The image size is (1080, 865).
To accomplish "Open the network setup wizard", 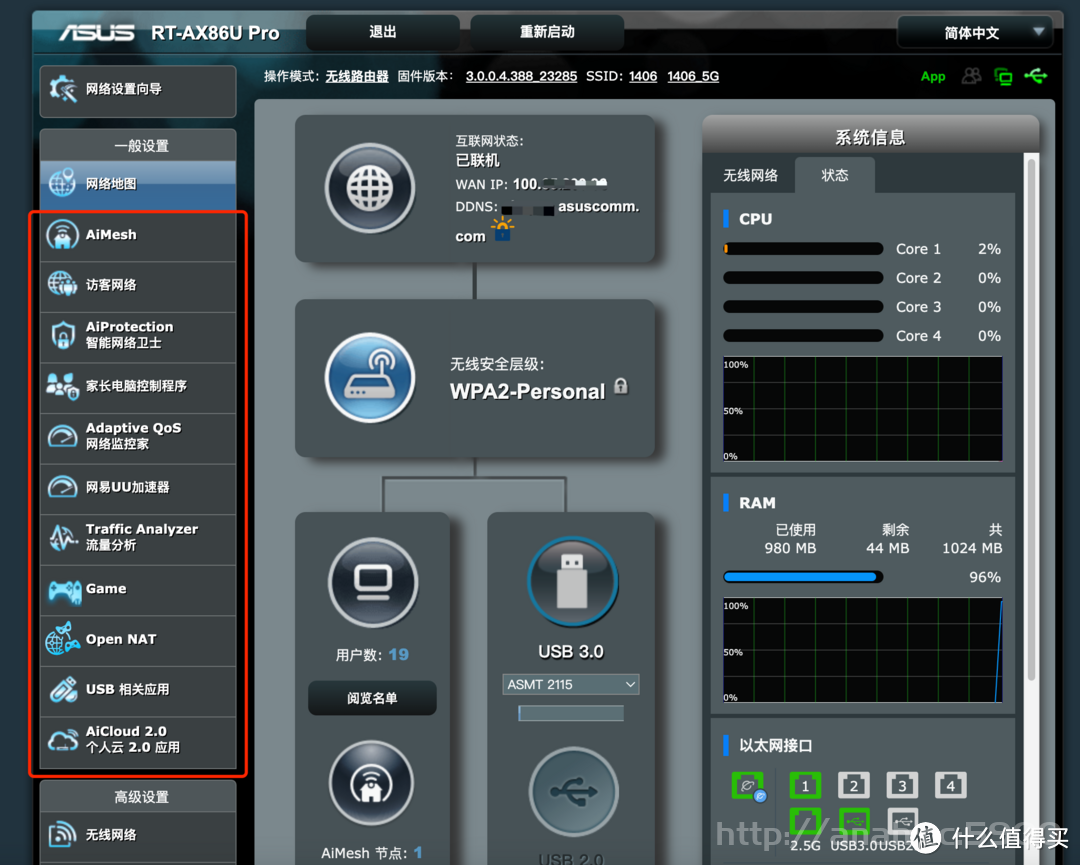I will [138, 90].
